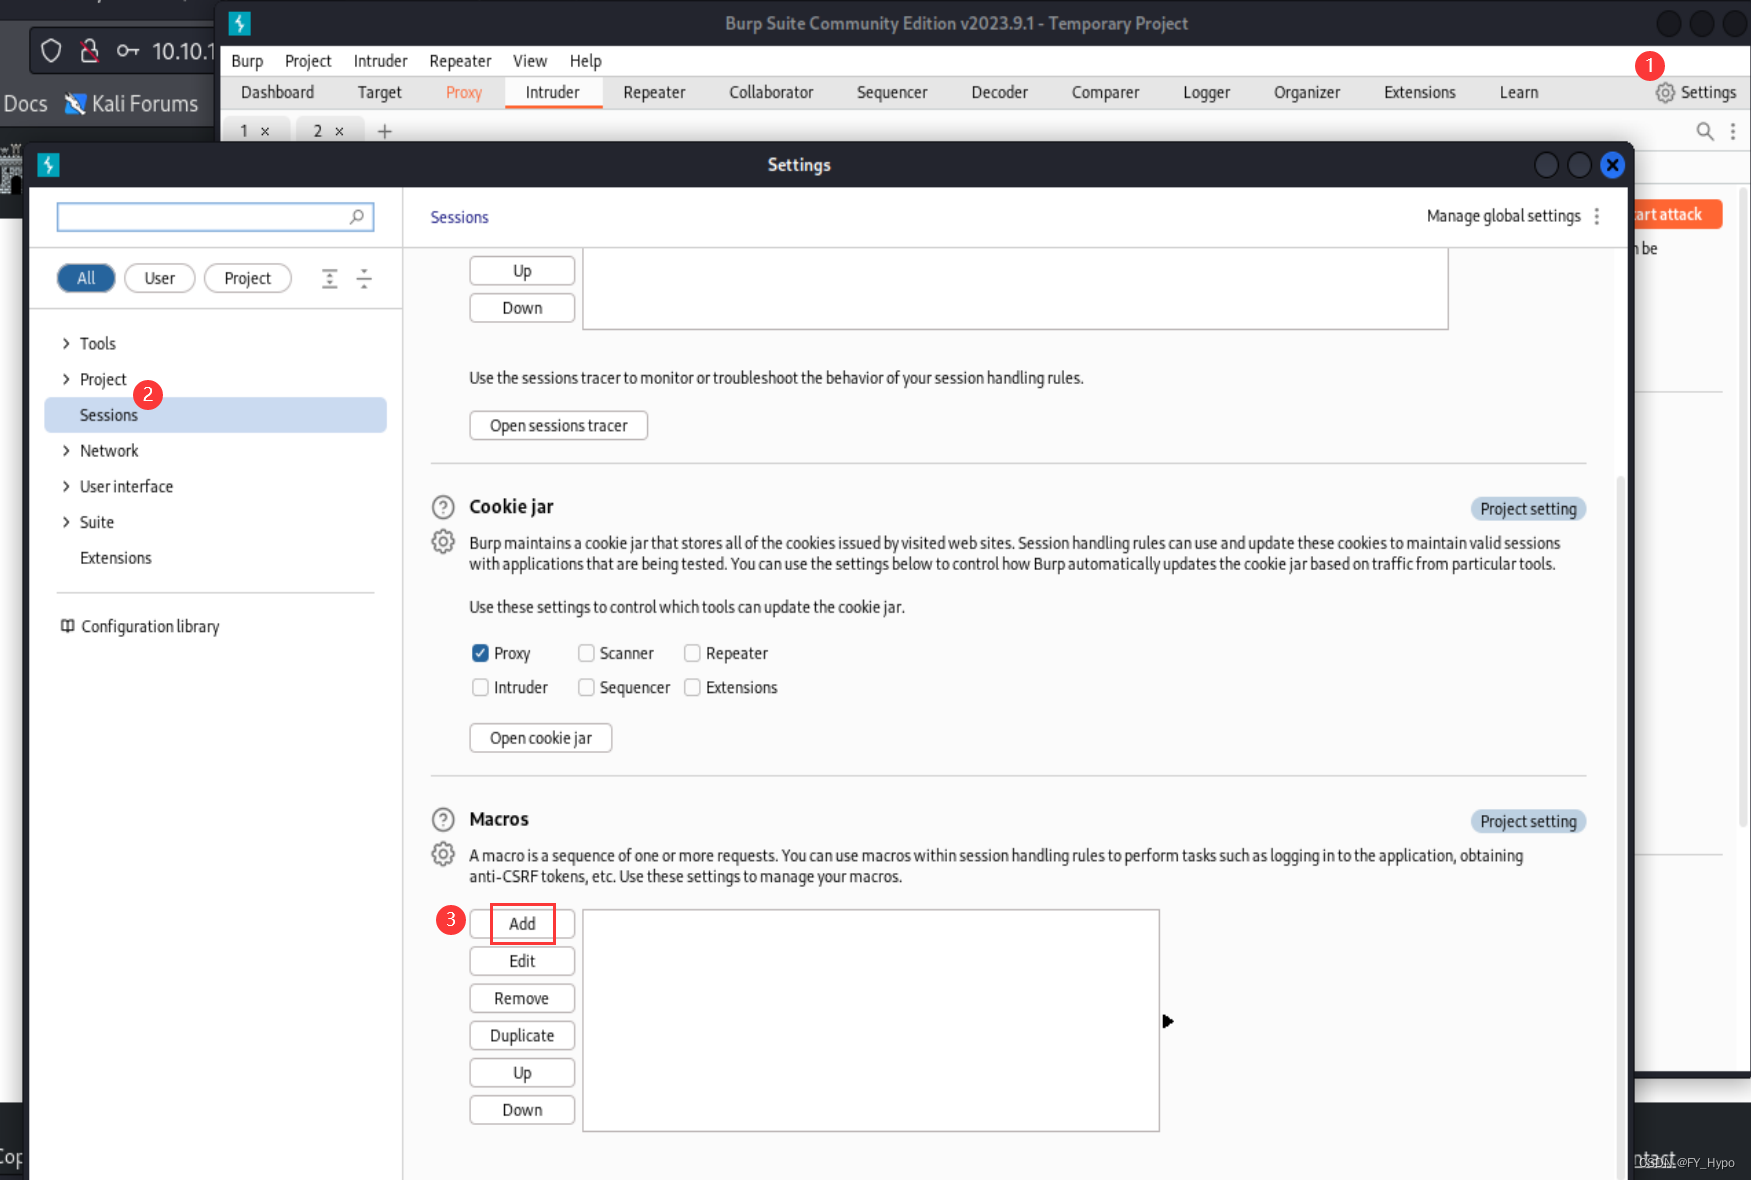Click the macros Remove button
This screenshot has height=1180, width=1751.
point(522,998)
